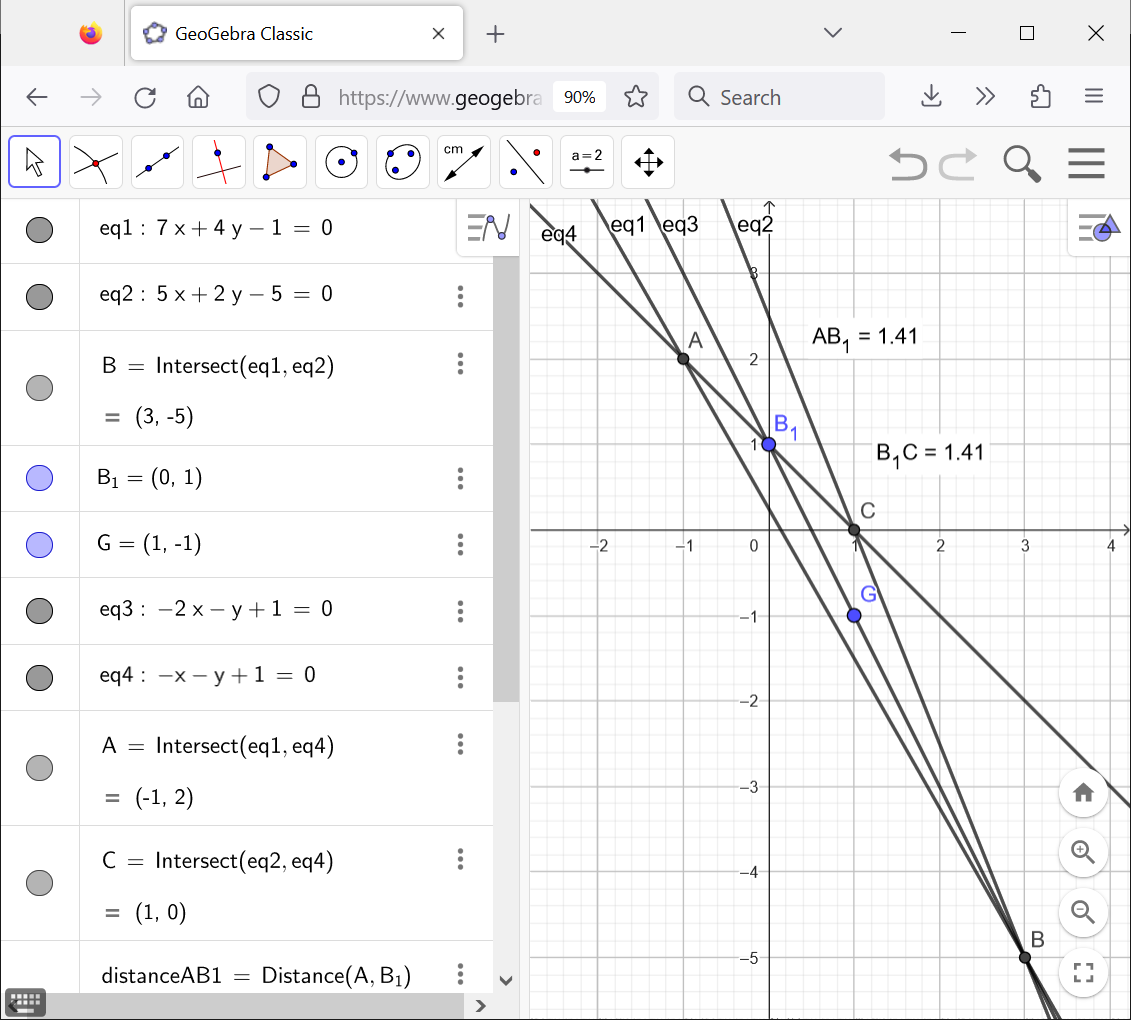Reload the page in Firefox

145,97
